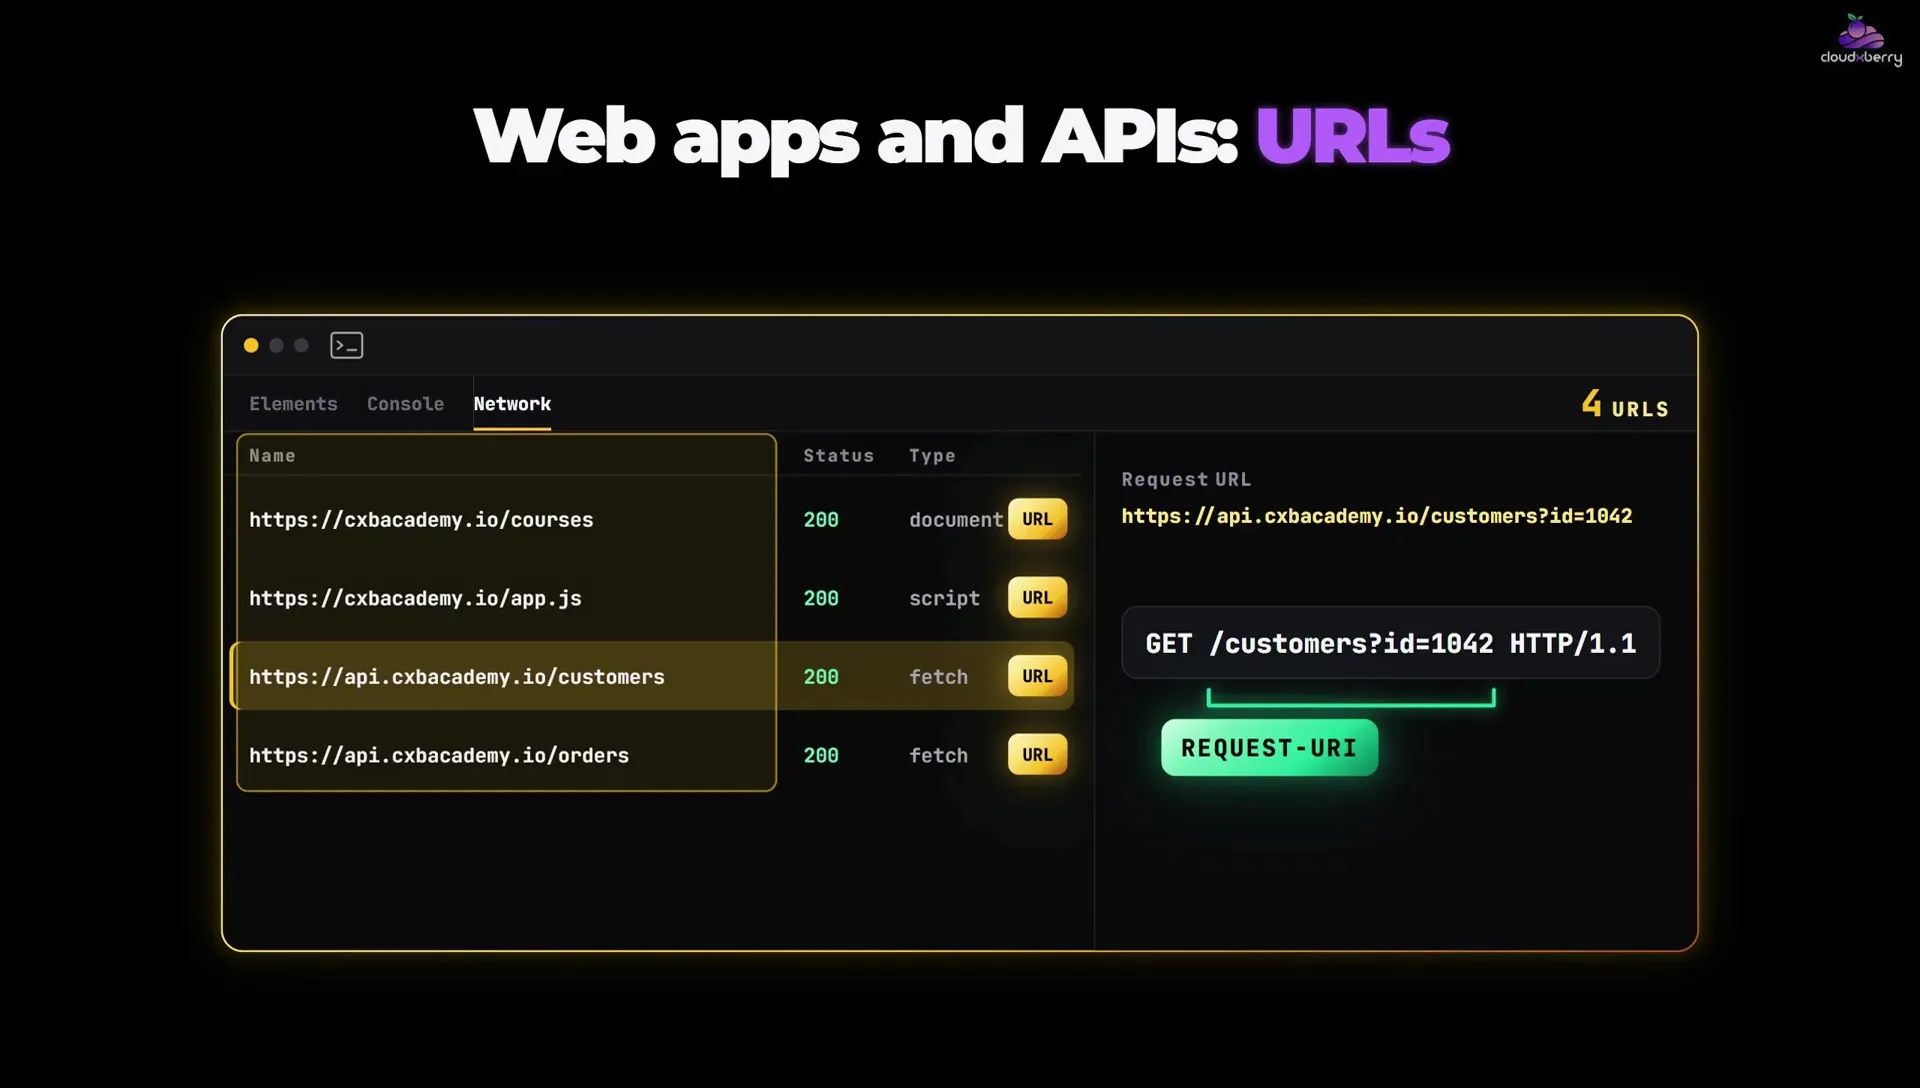Click the cloudxberry logo
The image size is (1920, 1088).
click(x=1860, y=40)
